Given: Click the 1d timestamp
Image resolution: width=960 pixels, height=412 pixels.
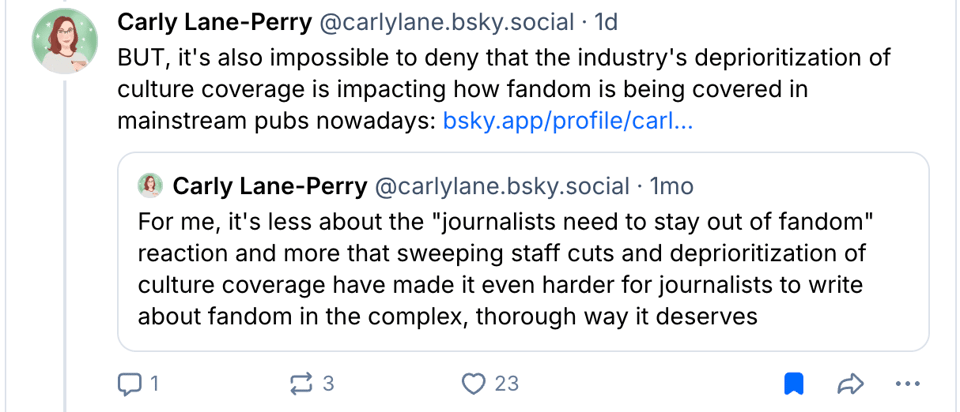Looking at the screenshot, I should click(607, 21).
